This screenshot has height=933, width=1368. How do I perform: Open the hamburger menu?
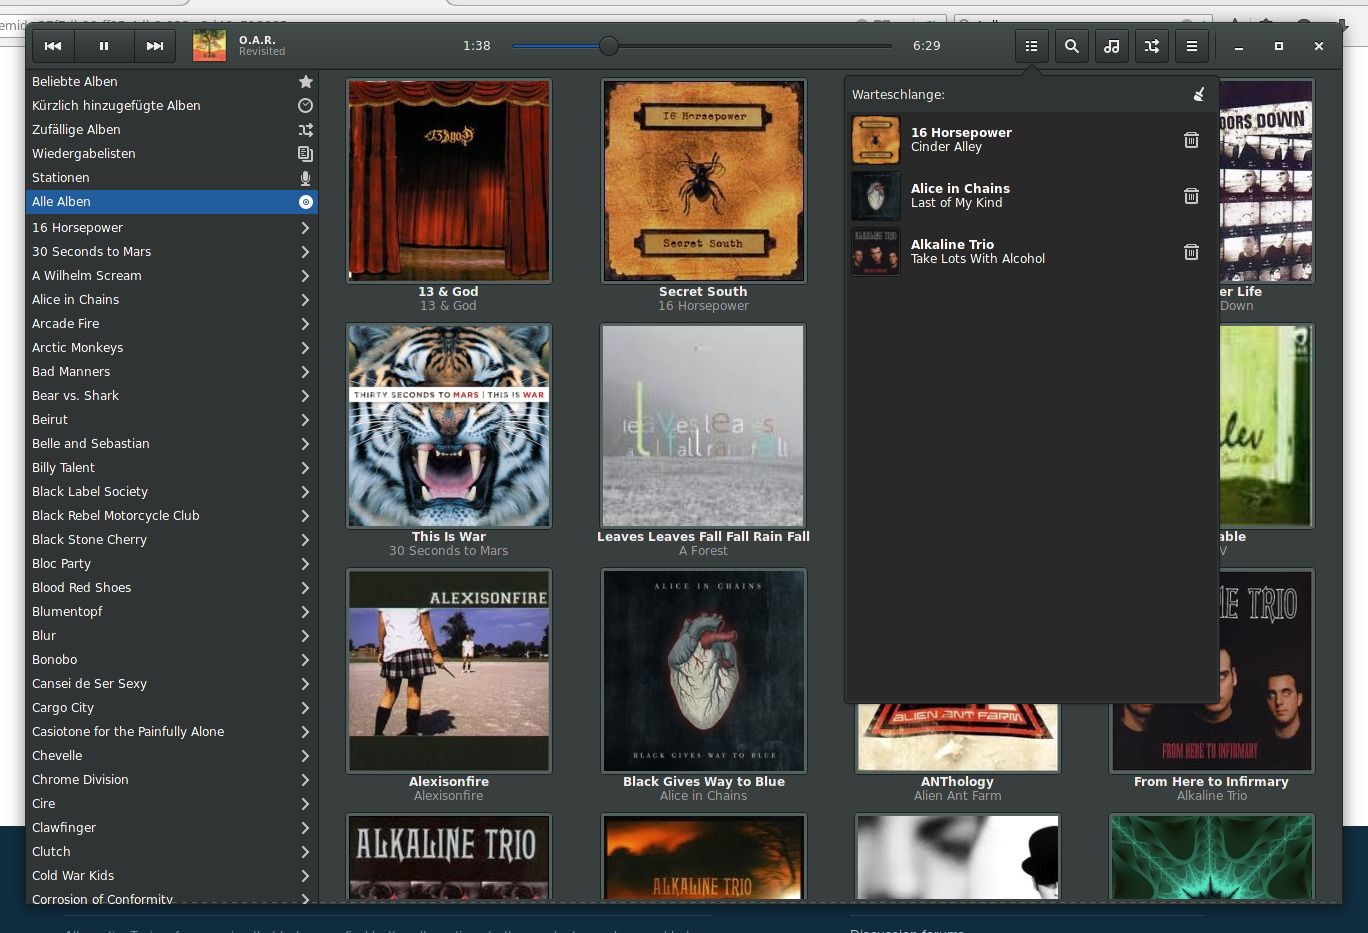[x=1191, y=46]
